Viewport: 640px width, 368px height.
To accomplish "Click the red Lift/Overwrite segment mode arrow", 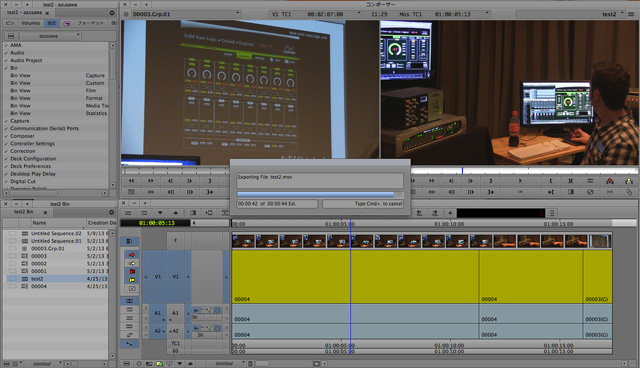I will coord(132,255).
